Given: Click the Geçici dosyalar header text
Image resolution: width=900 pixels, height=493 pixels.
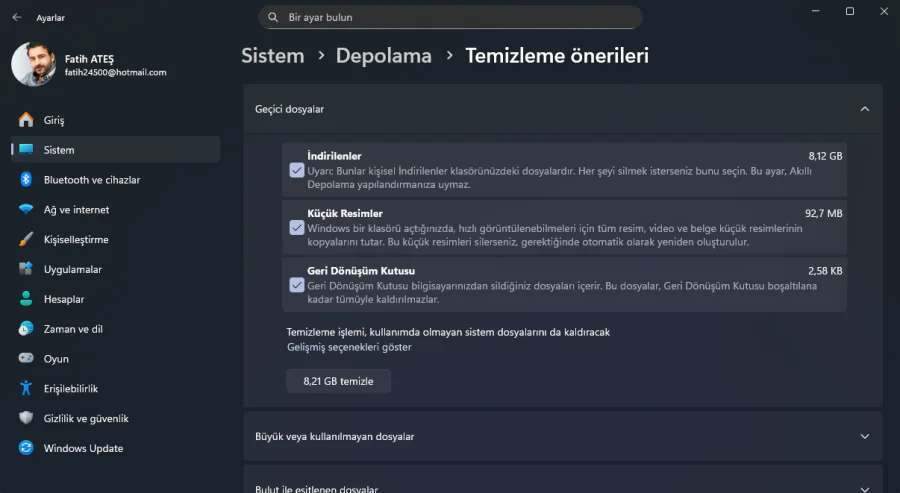Looking at the screenshot, I should (x=289, y=109).
